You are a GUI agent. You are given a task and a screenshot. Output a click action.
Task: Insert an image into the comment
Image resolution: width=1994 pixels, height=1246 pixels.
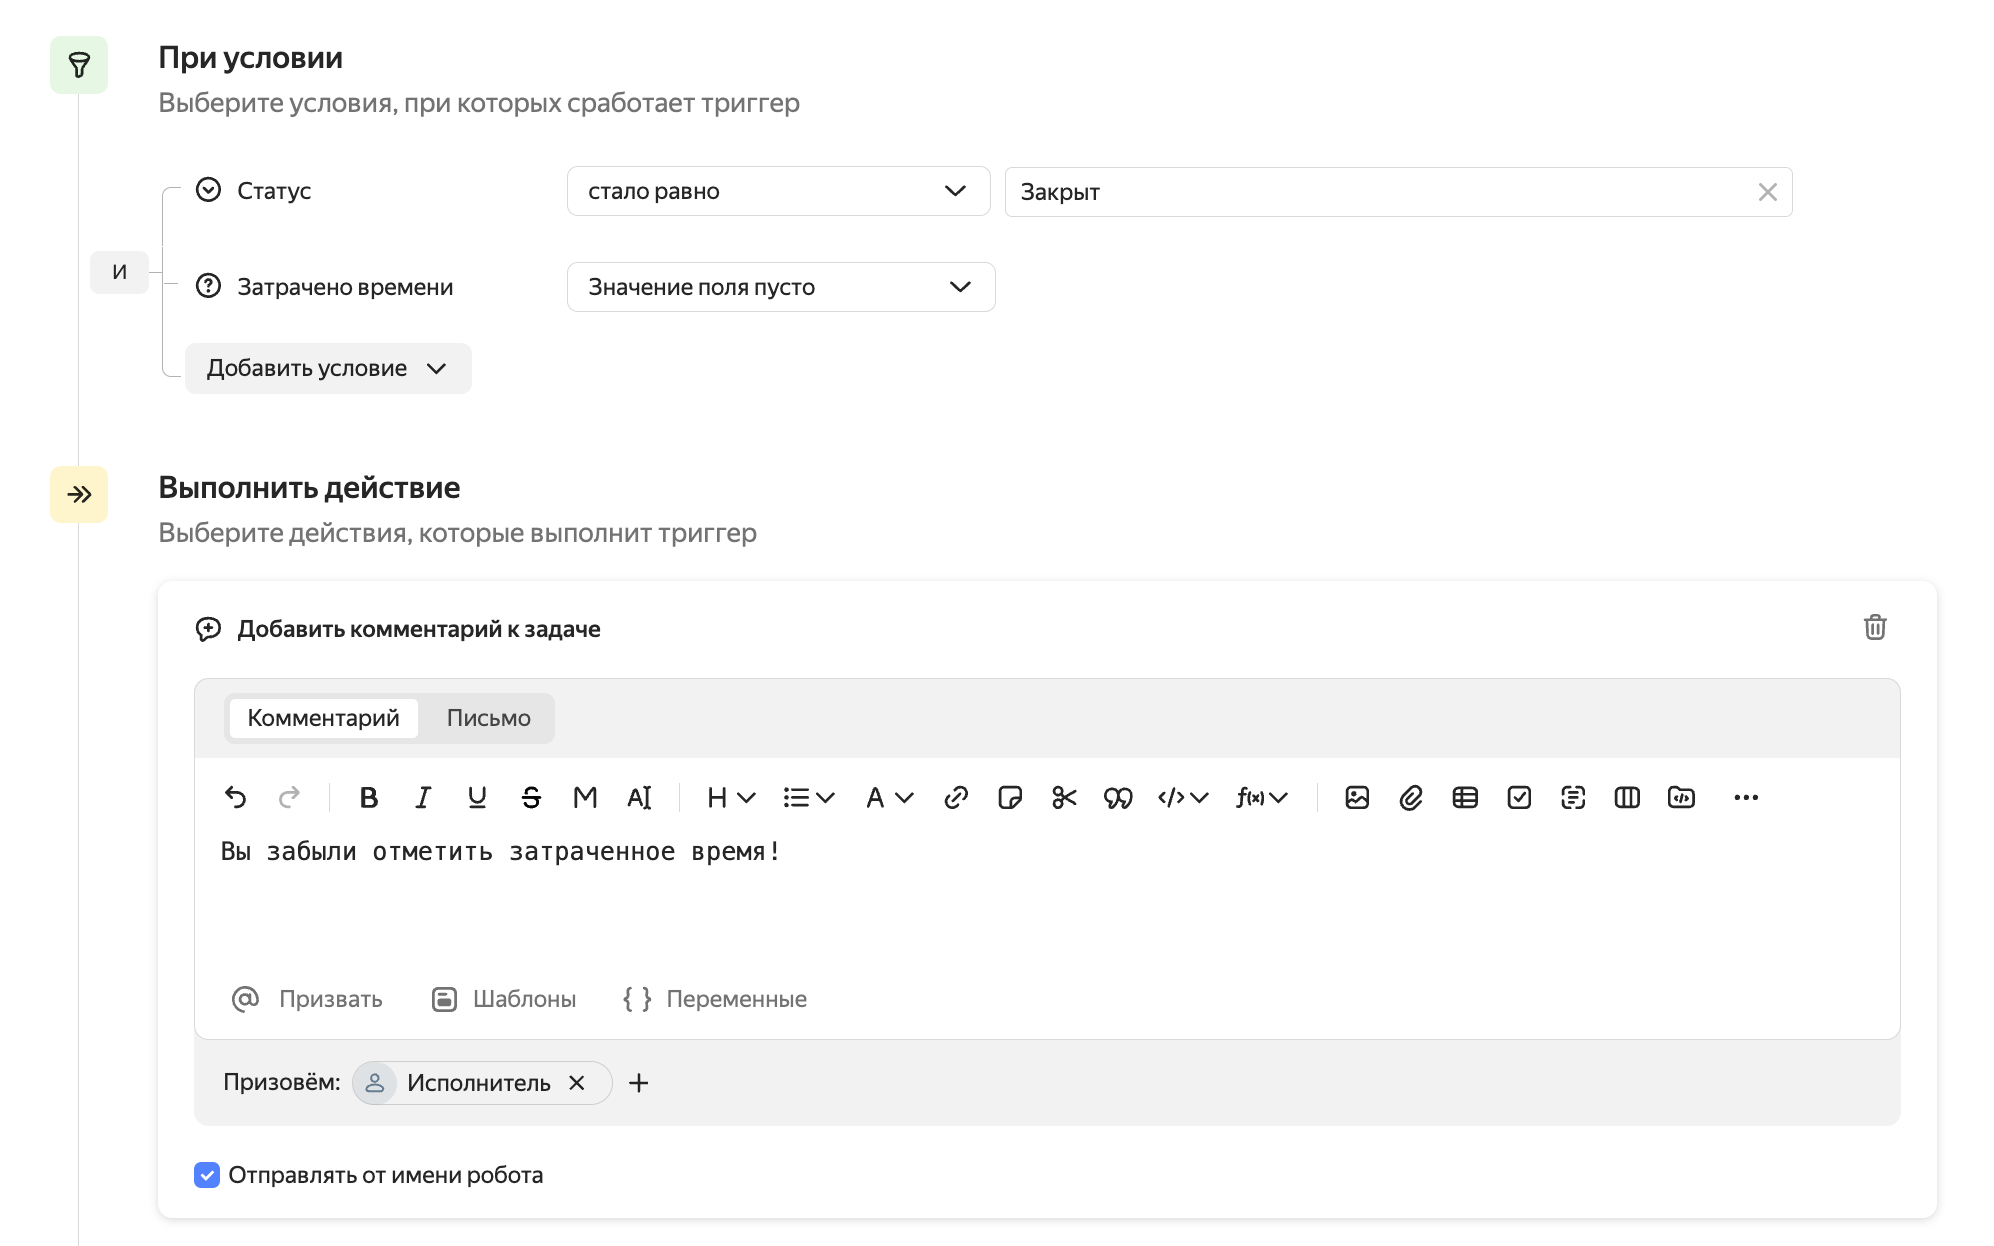(1356, 797)
